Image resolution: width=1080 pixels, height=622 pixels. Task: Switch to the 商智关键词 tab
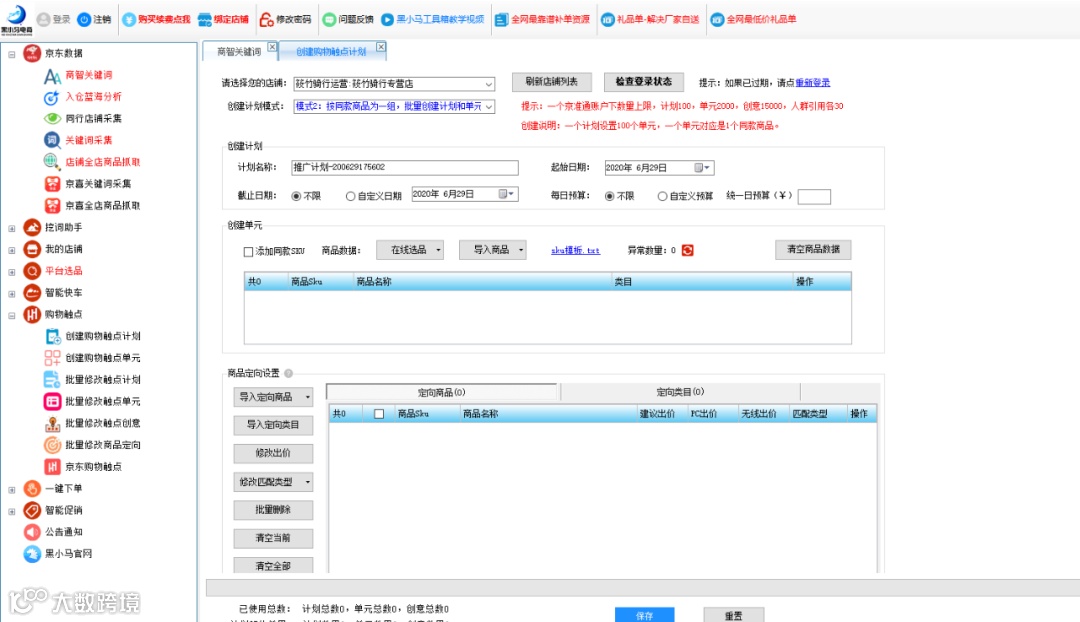pyautogui.click(x=238, y=52)
